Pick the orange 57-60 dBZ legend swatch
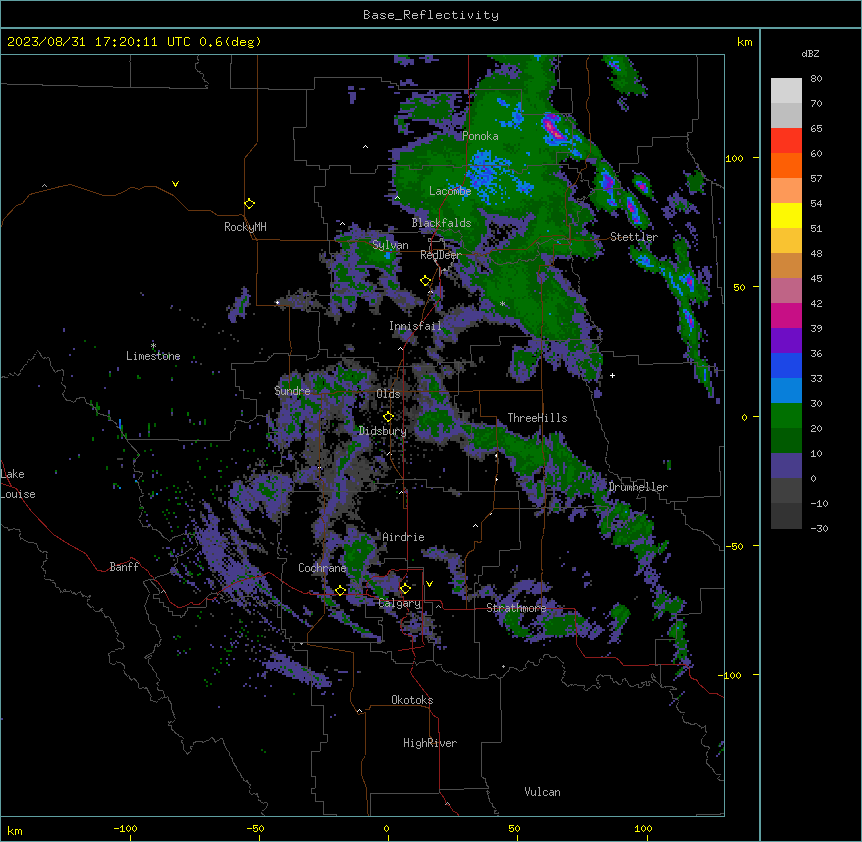This screenshot has width=862, height=842. point(786,166)
